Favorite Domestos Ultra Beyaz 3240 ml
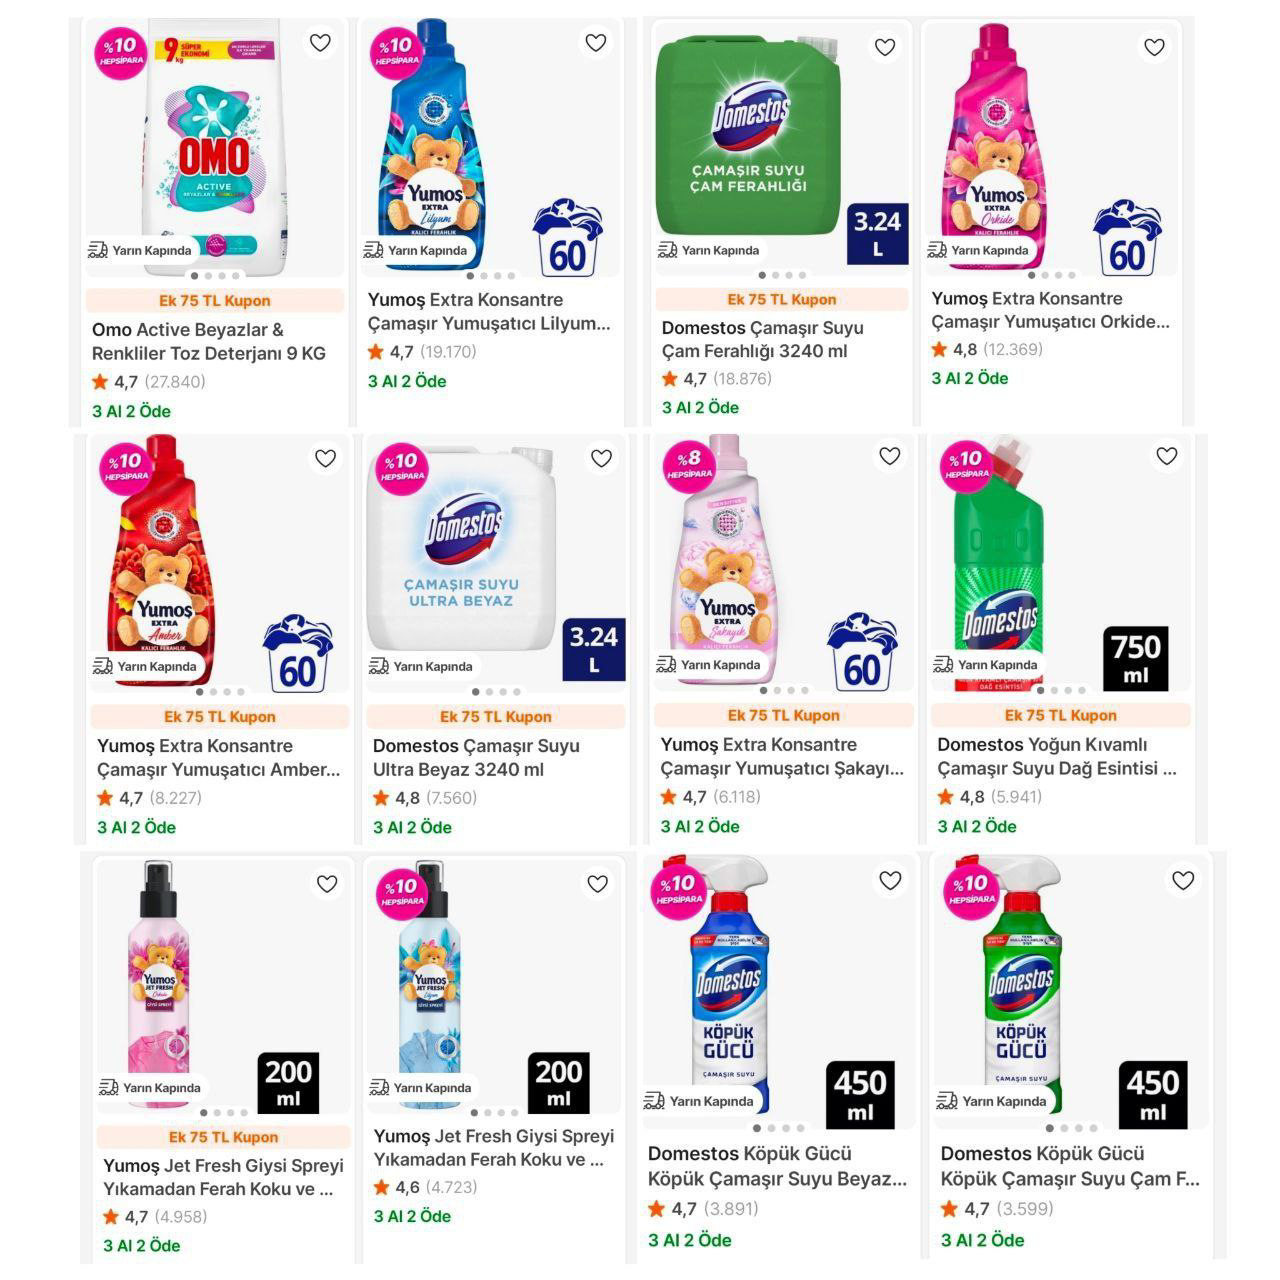This screenshot has height=1280, width=1280. (x=601, y=458)
